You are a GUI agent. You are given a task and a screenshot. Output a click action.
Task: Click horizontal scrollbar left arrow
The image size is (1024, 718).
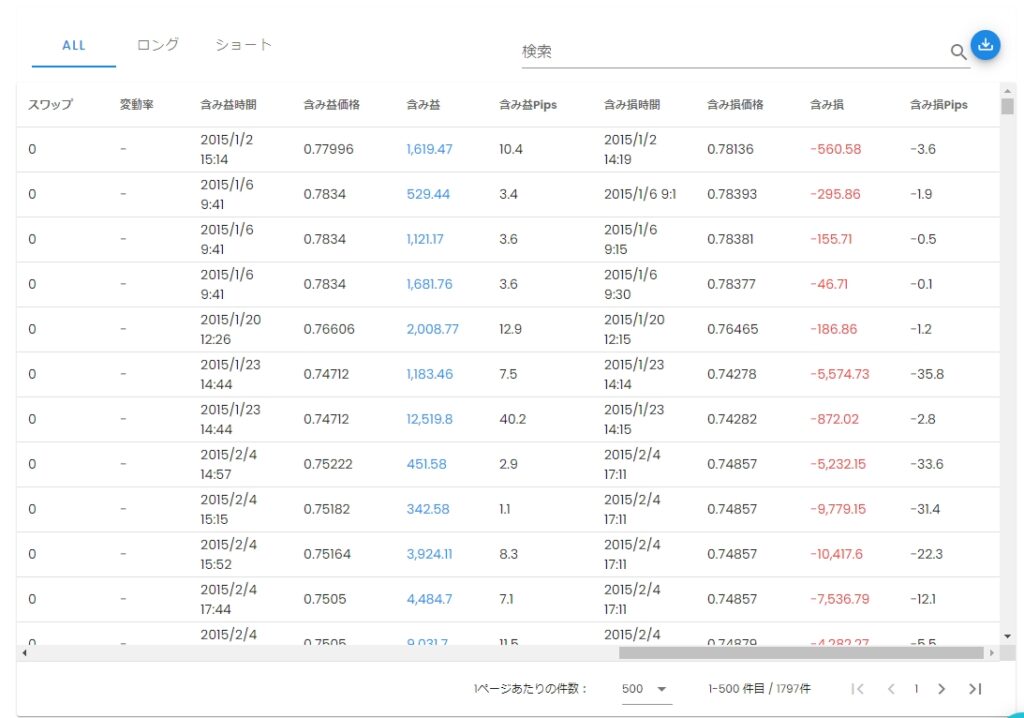[24, 653]
